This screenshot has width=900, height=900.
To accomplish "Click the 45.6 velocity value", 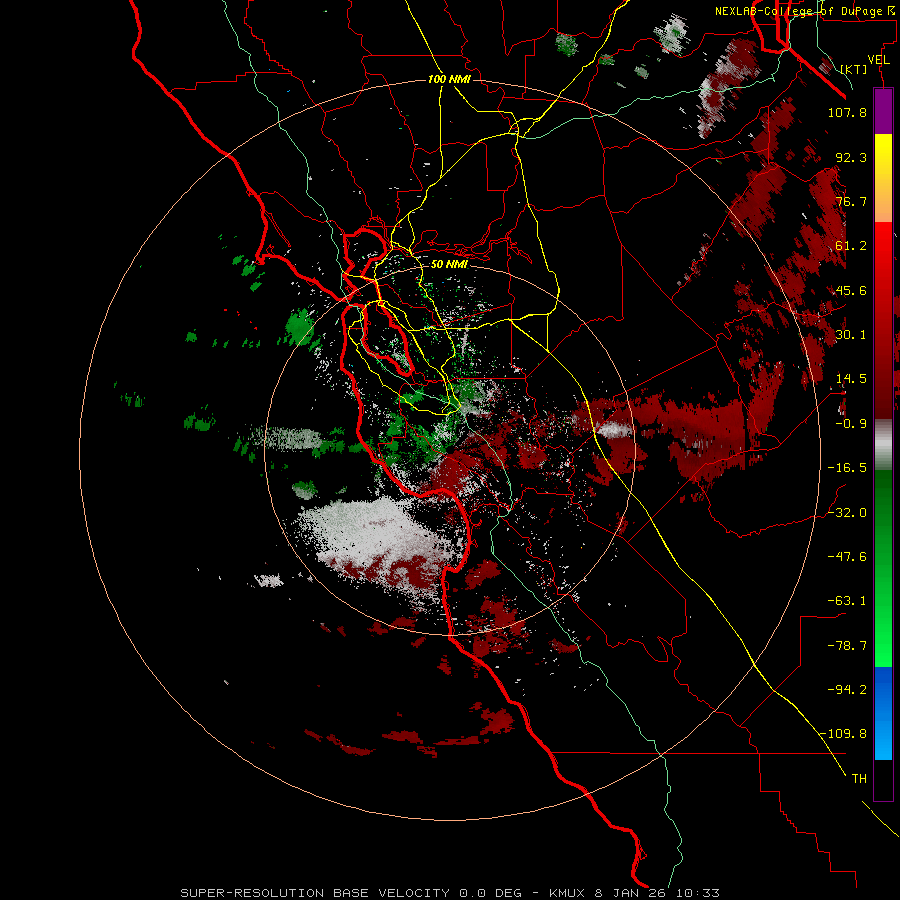I will (851, 290).
